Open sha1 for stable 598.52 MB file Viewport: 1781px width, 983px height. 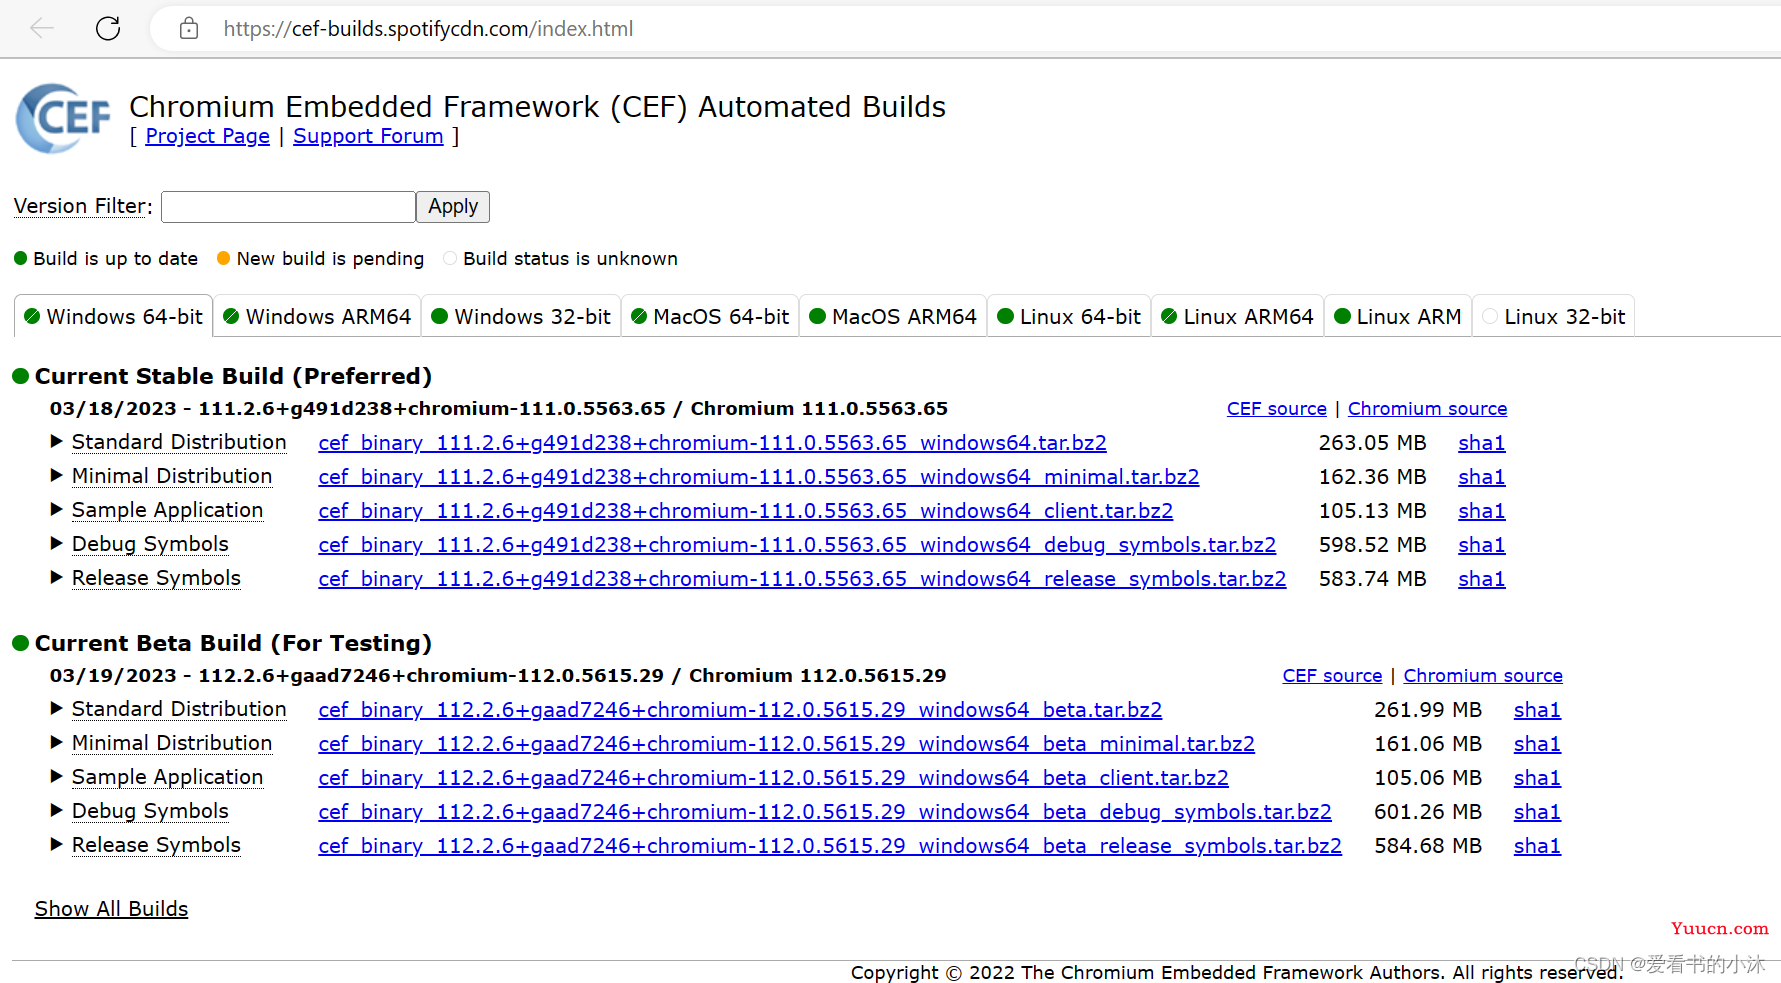click(1481, 545)
